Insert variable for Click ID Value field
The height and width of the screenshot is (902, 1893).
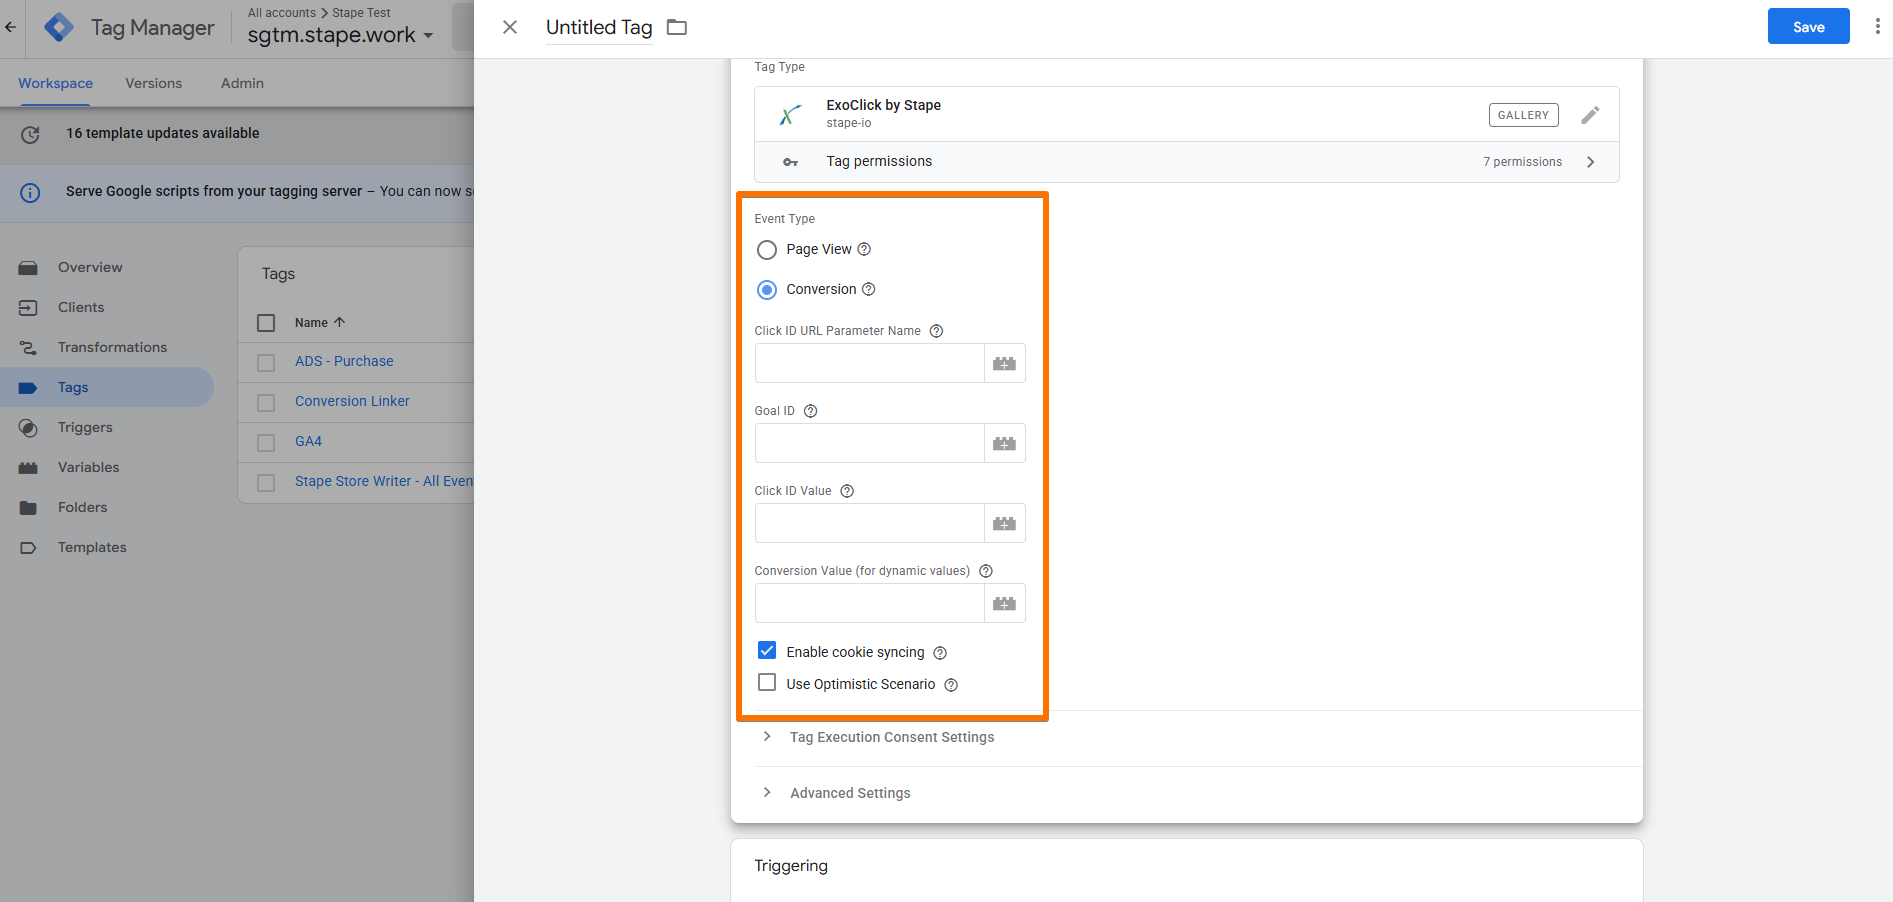[1004, 523]
